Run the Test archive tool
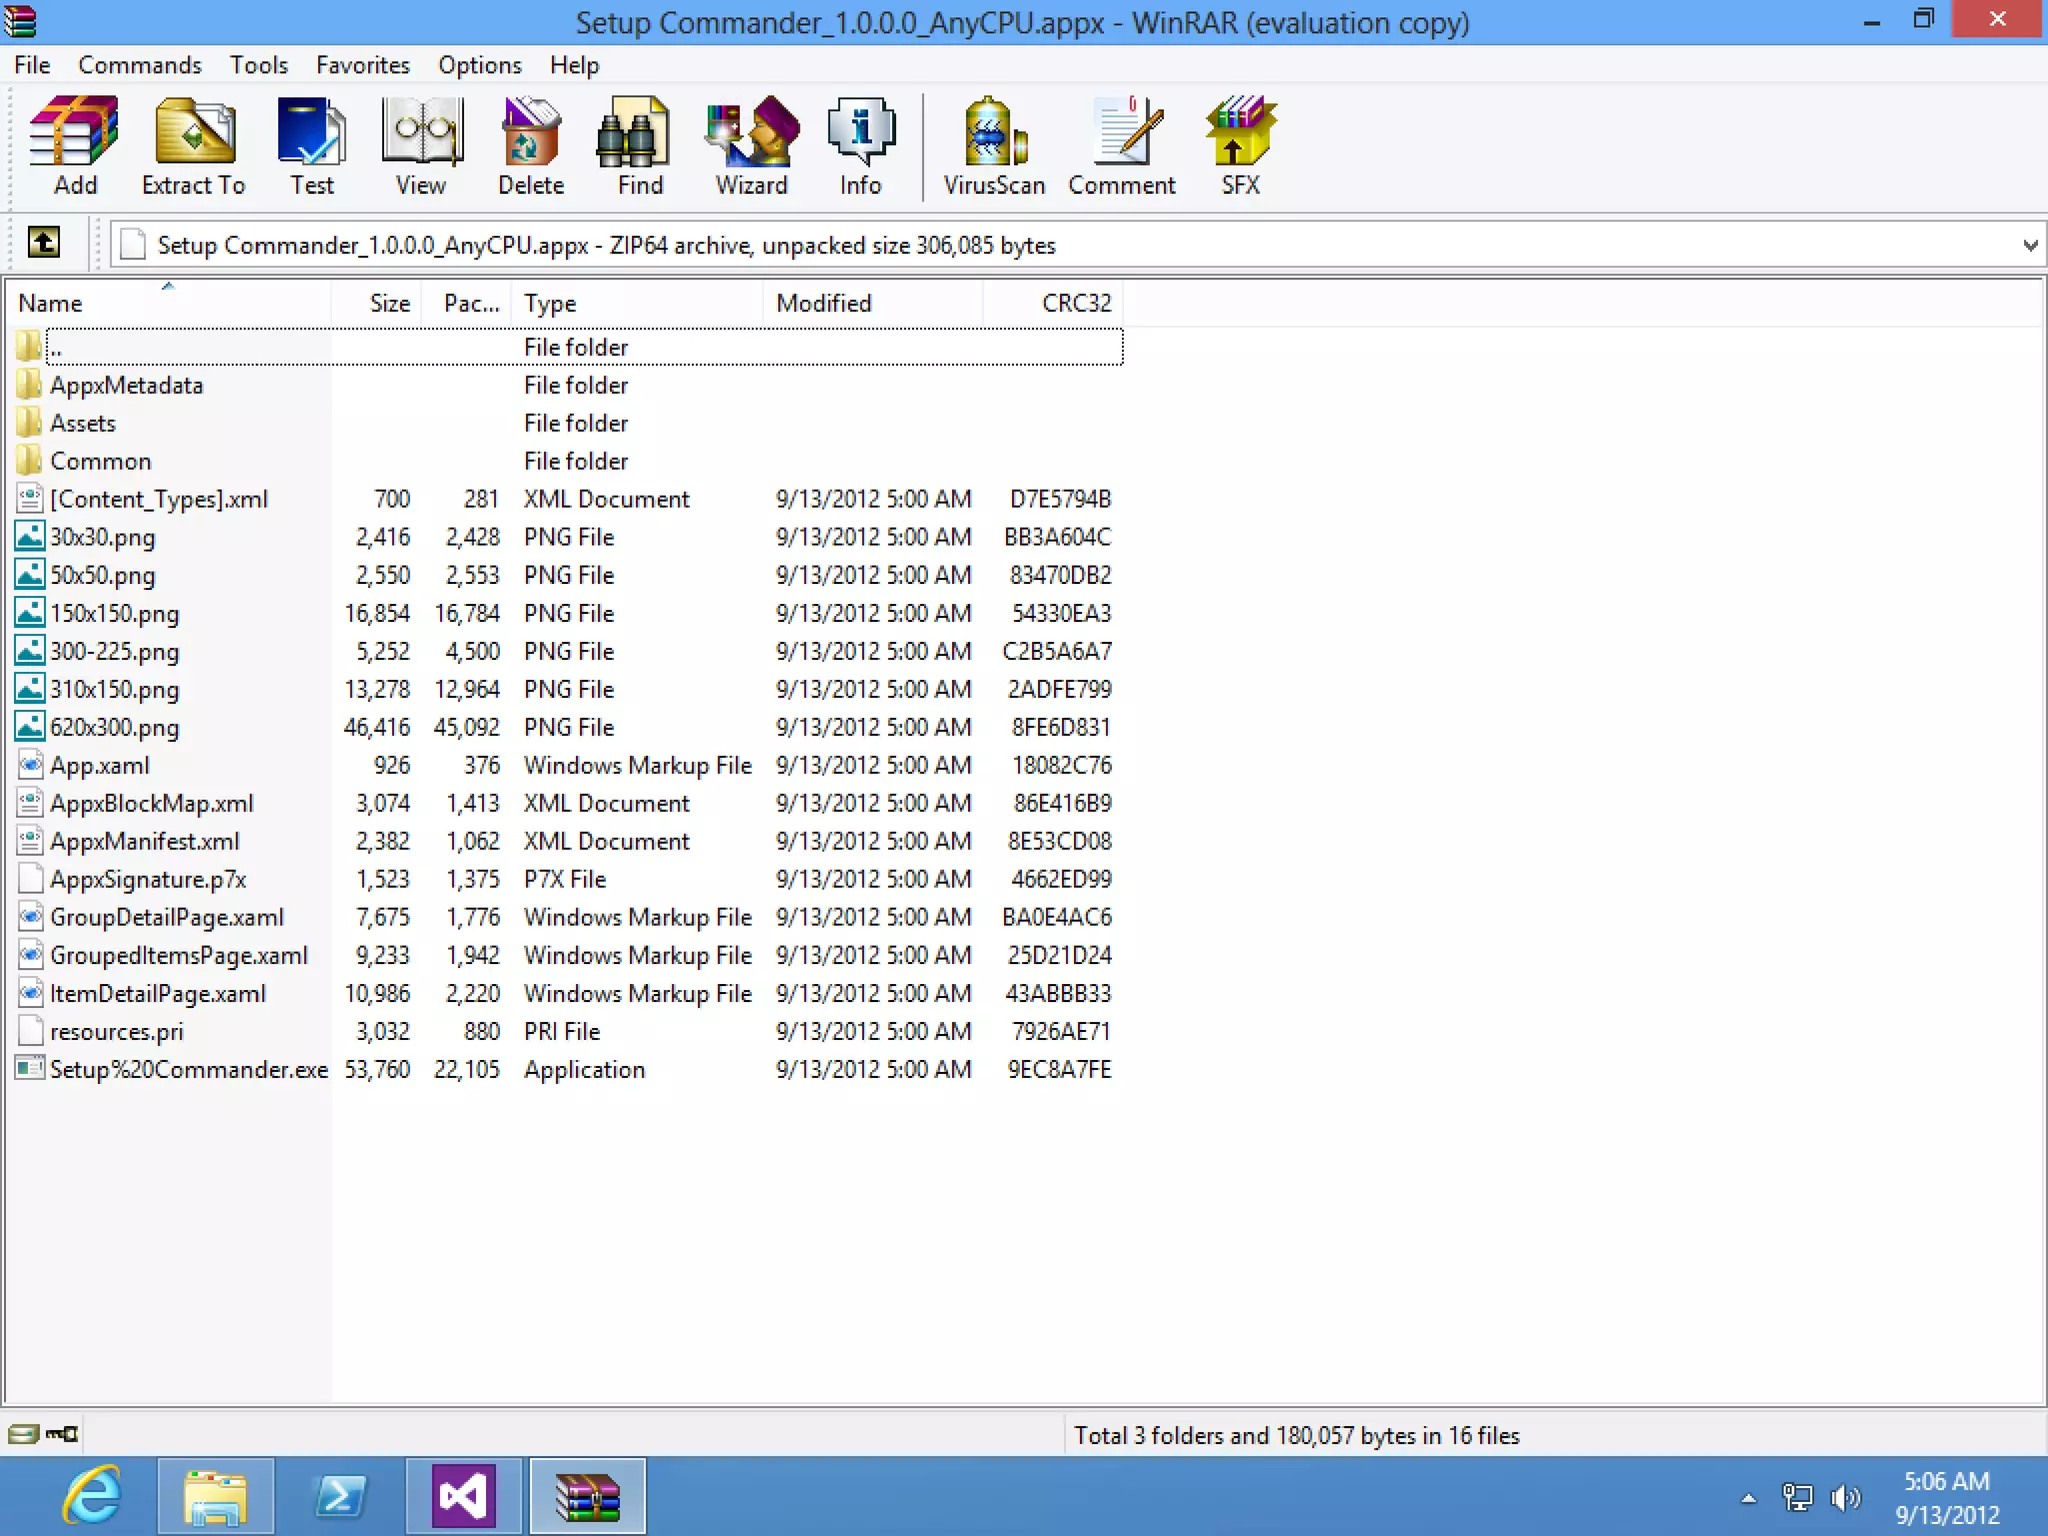This screenshot has width=2048, height=1536. [x=312, y=145]
